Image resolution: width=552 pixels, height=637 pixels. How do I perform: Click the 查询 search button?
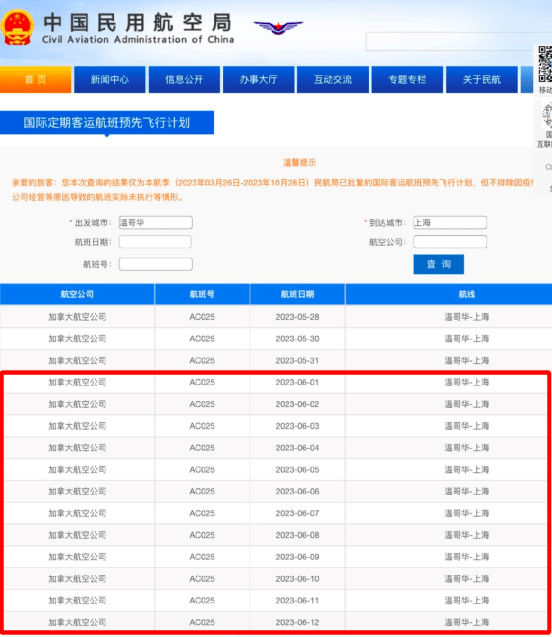[439, 264]
